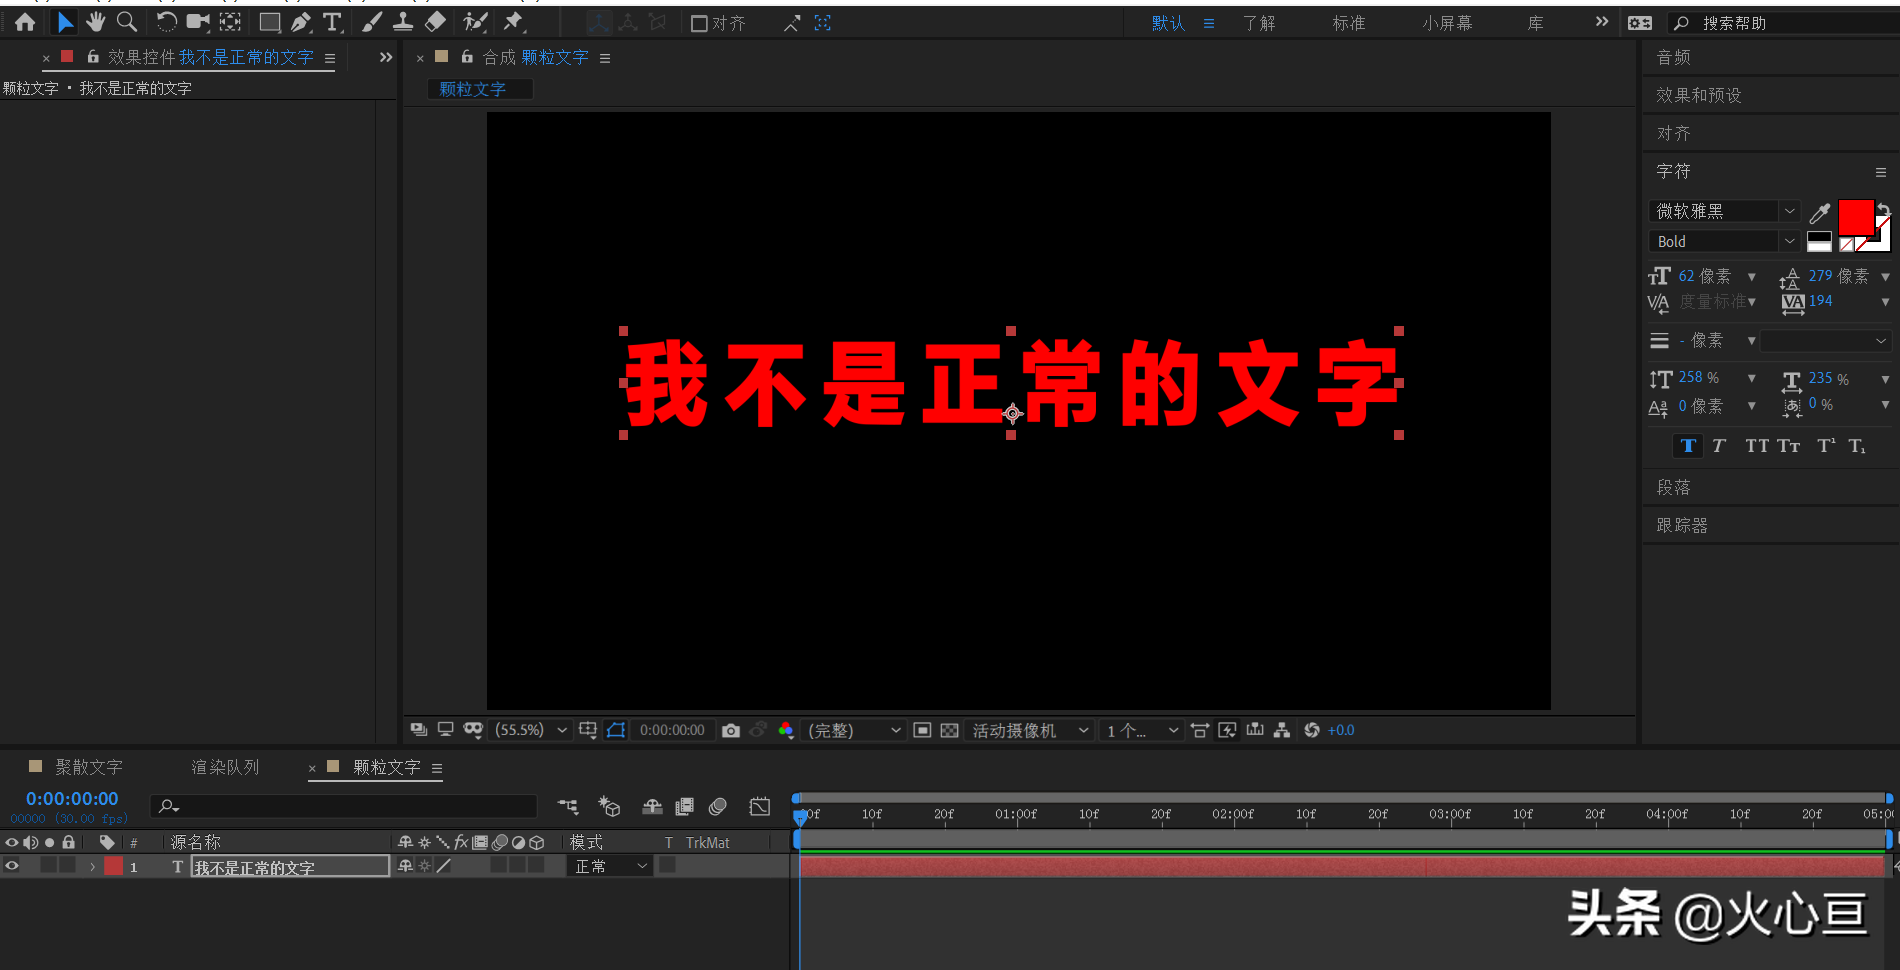Toggle the frame blending timeline switch

[x=685, y=806]
